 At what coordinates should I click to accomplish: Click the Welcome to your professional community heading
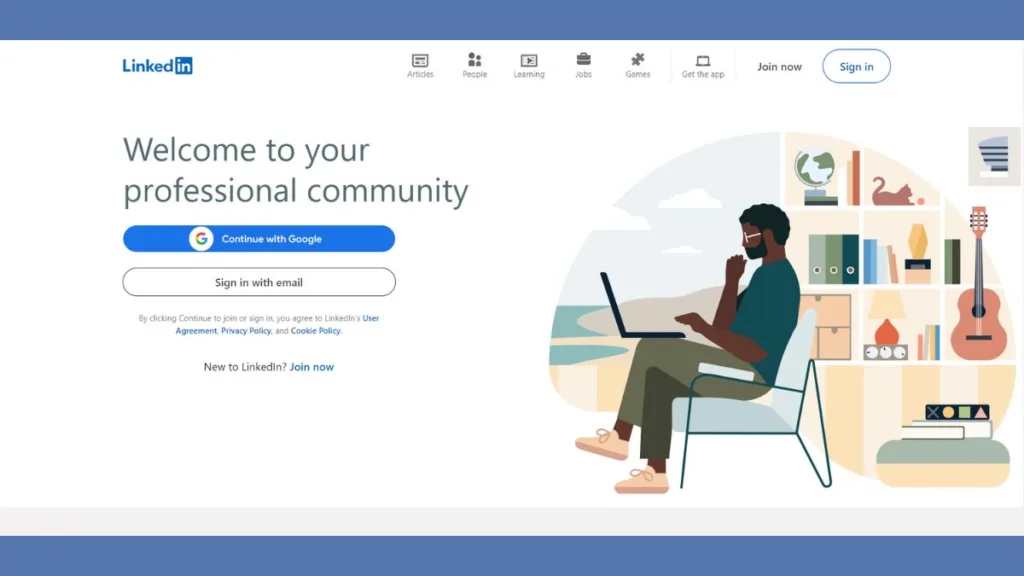[295, 170]
